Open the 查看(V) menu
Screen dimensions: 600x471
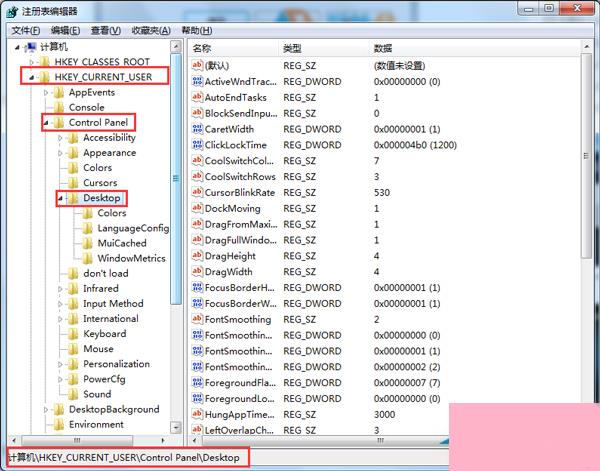(x=106, y=30)
